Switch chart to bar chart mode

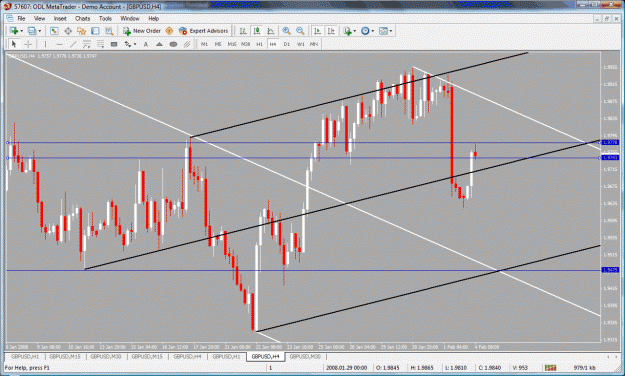(x=243, y=31)
